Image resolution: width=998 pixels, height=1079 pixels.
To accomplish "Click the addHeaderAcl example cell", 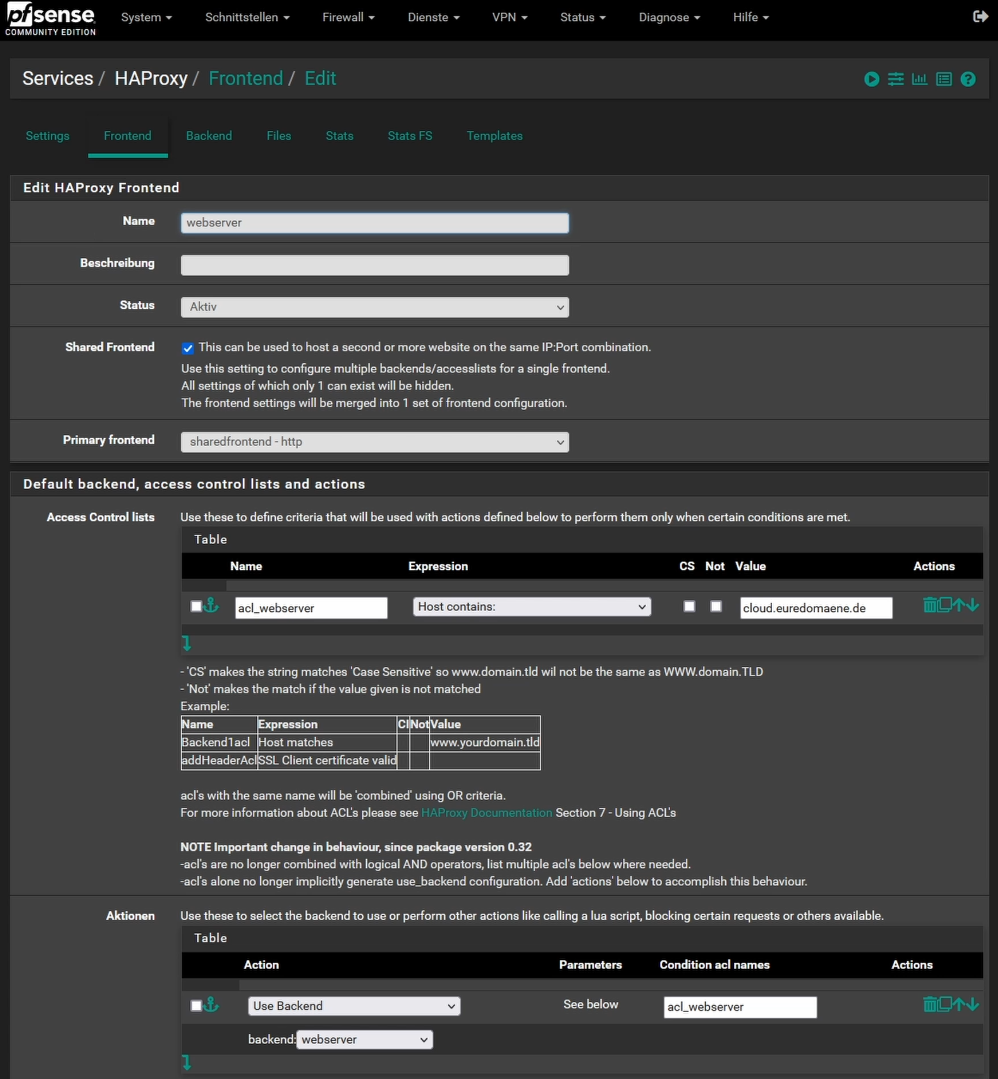I will [219, 760].
